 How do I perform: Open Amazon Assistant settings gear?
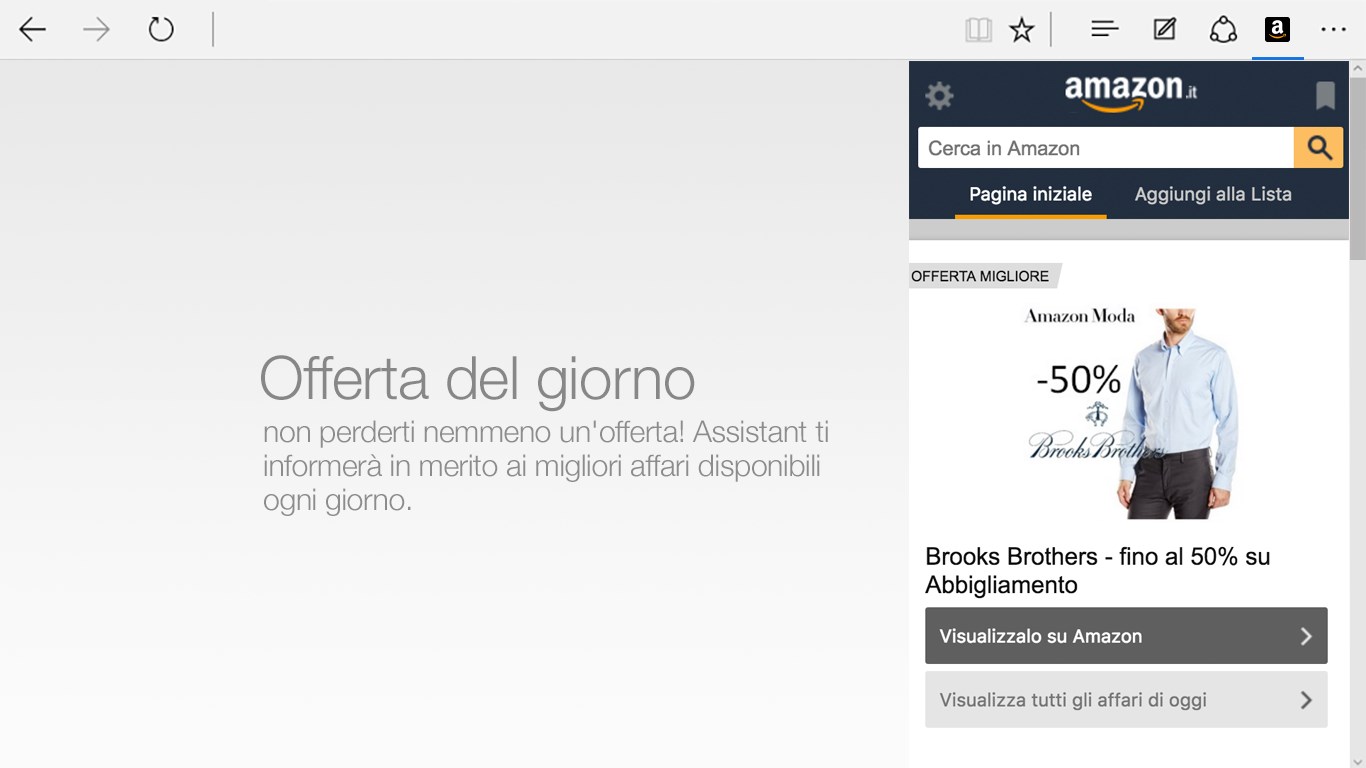(939, 96)
